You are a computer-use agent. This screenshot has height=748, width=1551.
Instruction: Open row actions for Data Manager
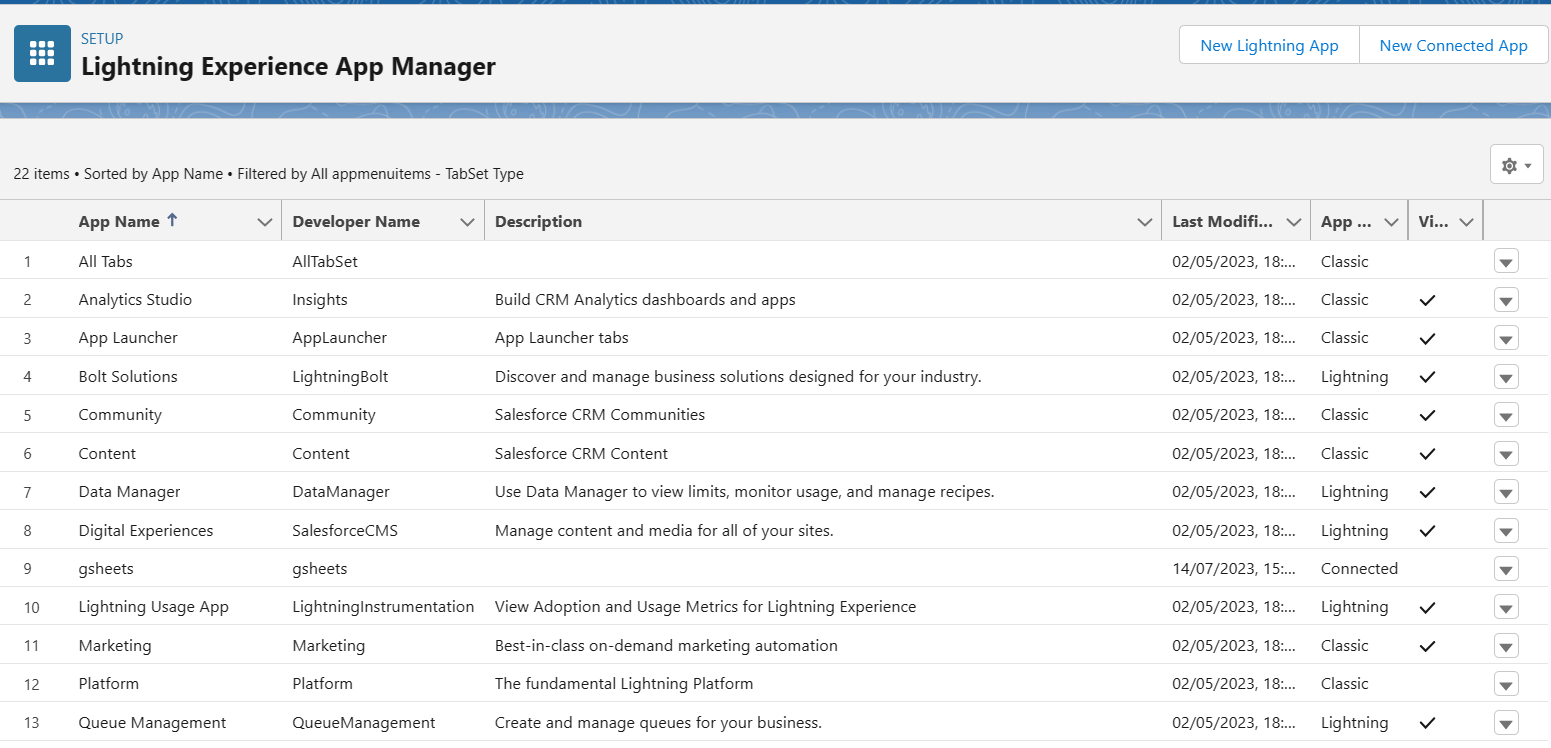(x=1506, y=492)
